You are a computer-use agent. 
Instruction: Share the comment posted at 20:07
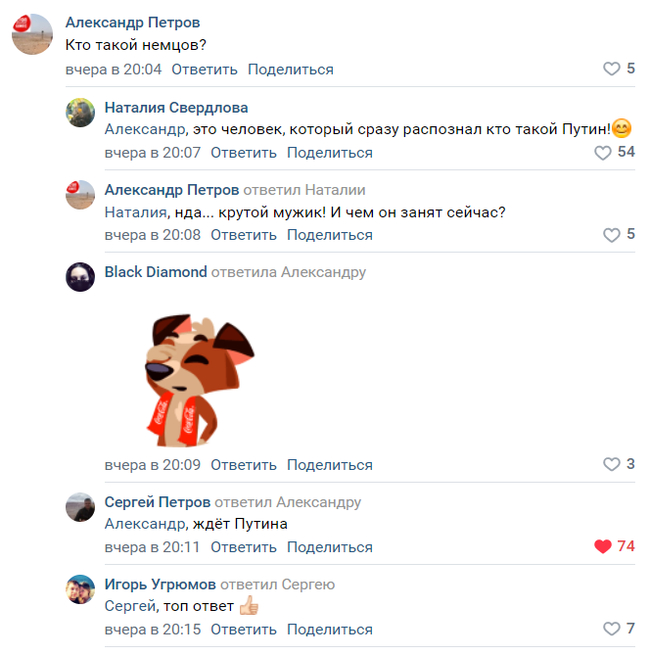coord(330,153)
